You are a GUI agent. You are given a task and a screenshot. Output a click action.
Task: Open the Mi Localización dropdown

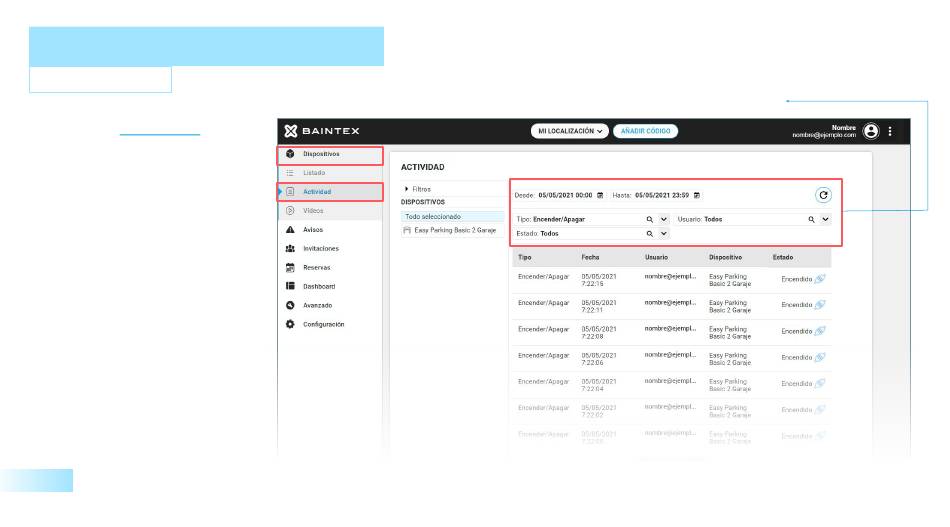tap(571, 131)
